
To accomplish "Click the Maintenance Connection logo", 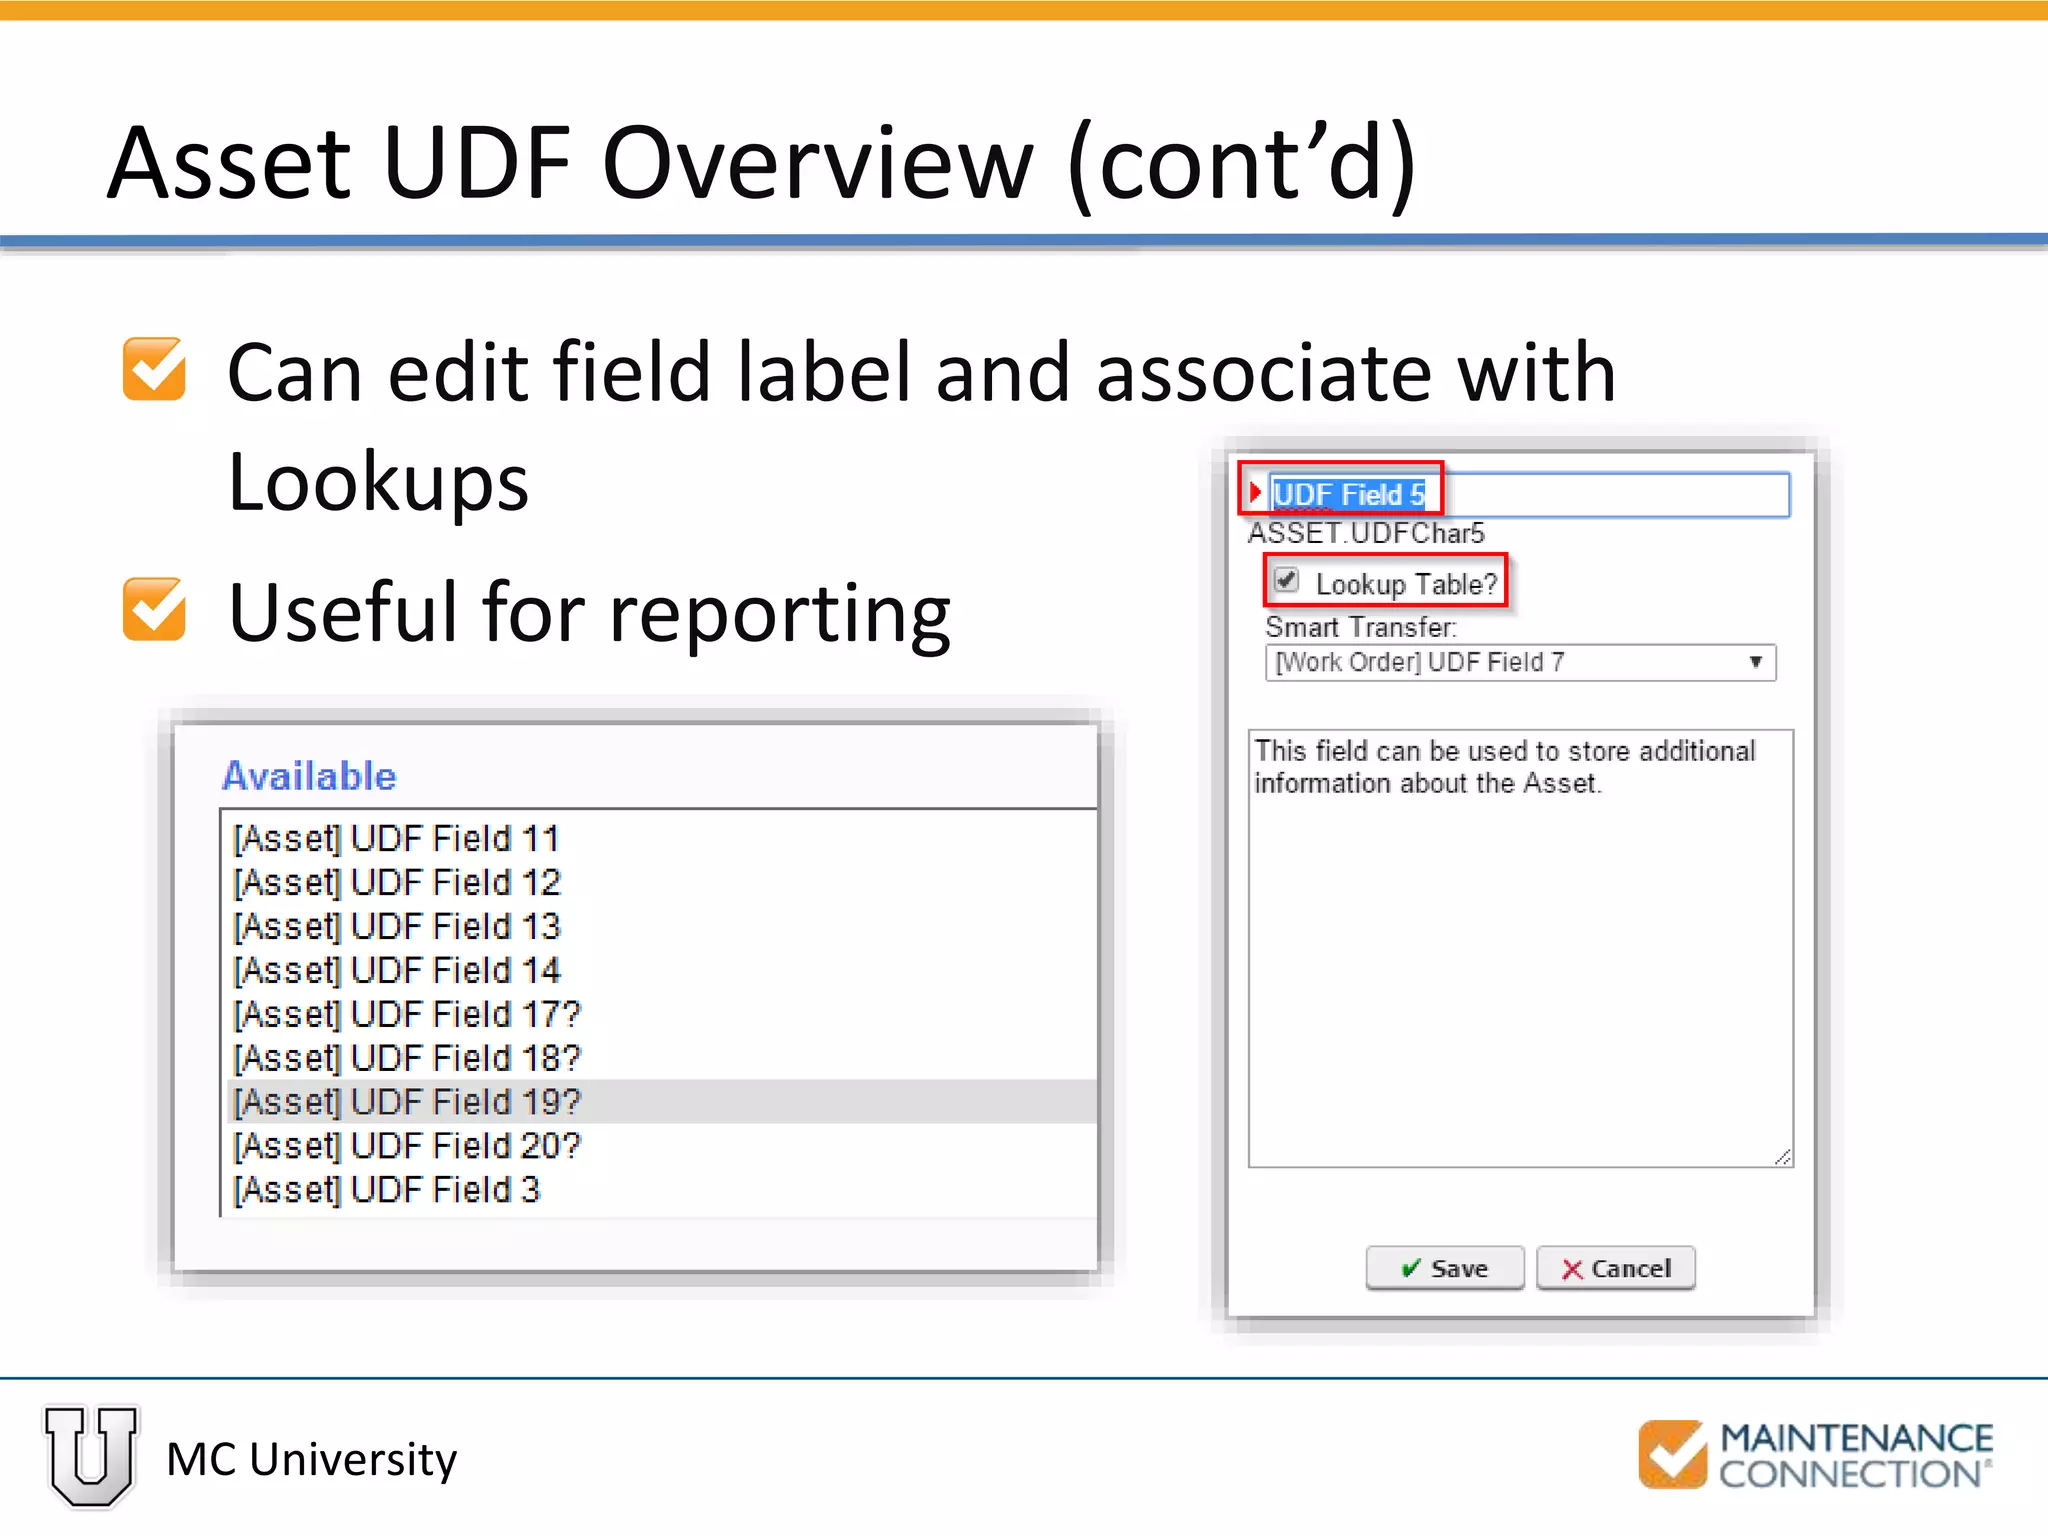I will tap(1816, 1455).
